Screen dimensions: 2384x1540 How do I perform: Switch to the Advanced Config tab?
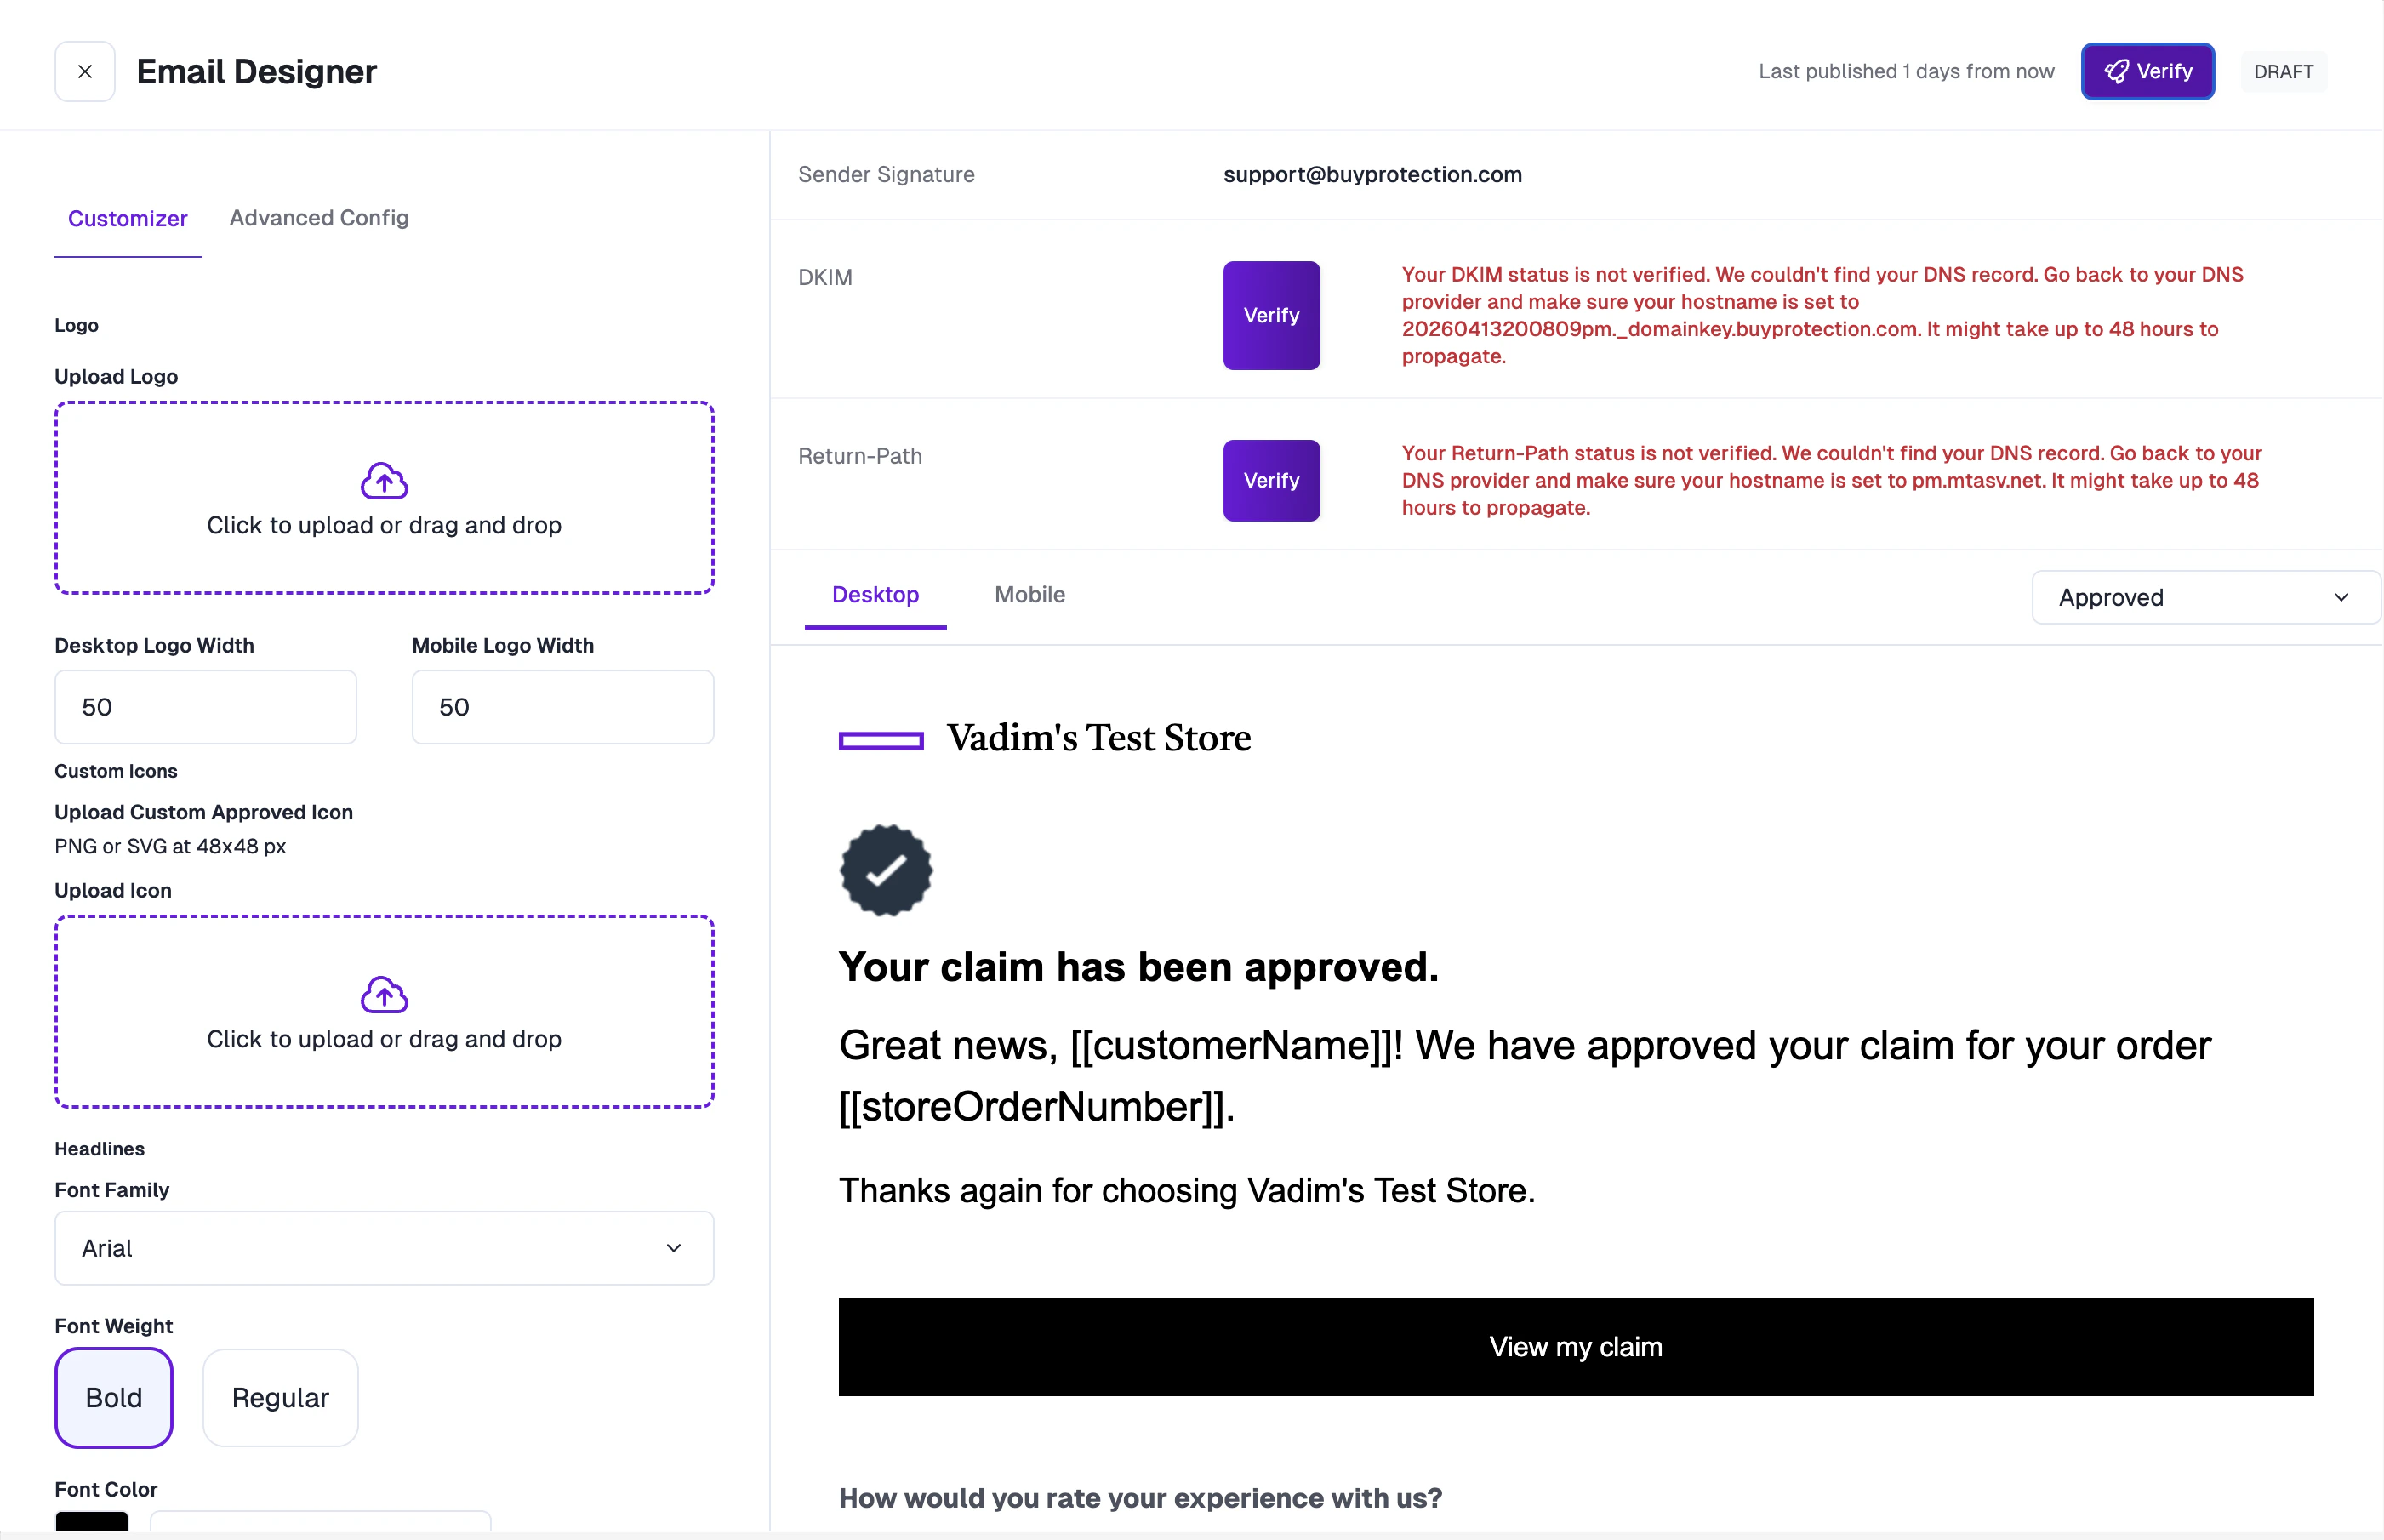[318, 218]
